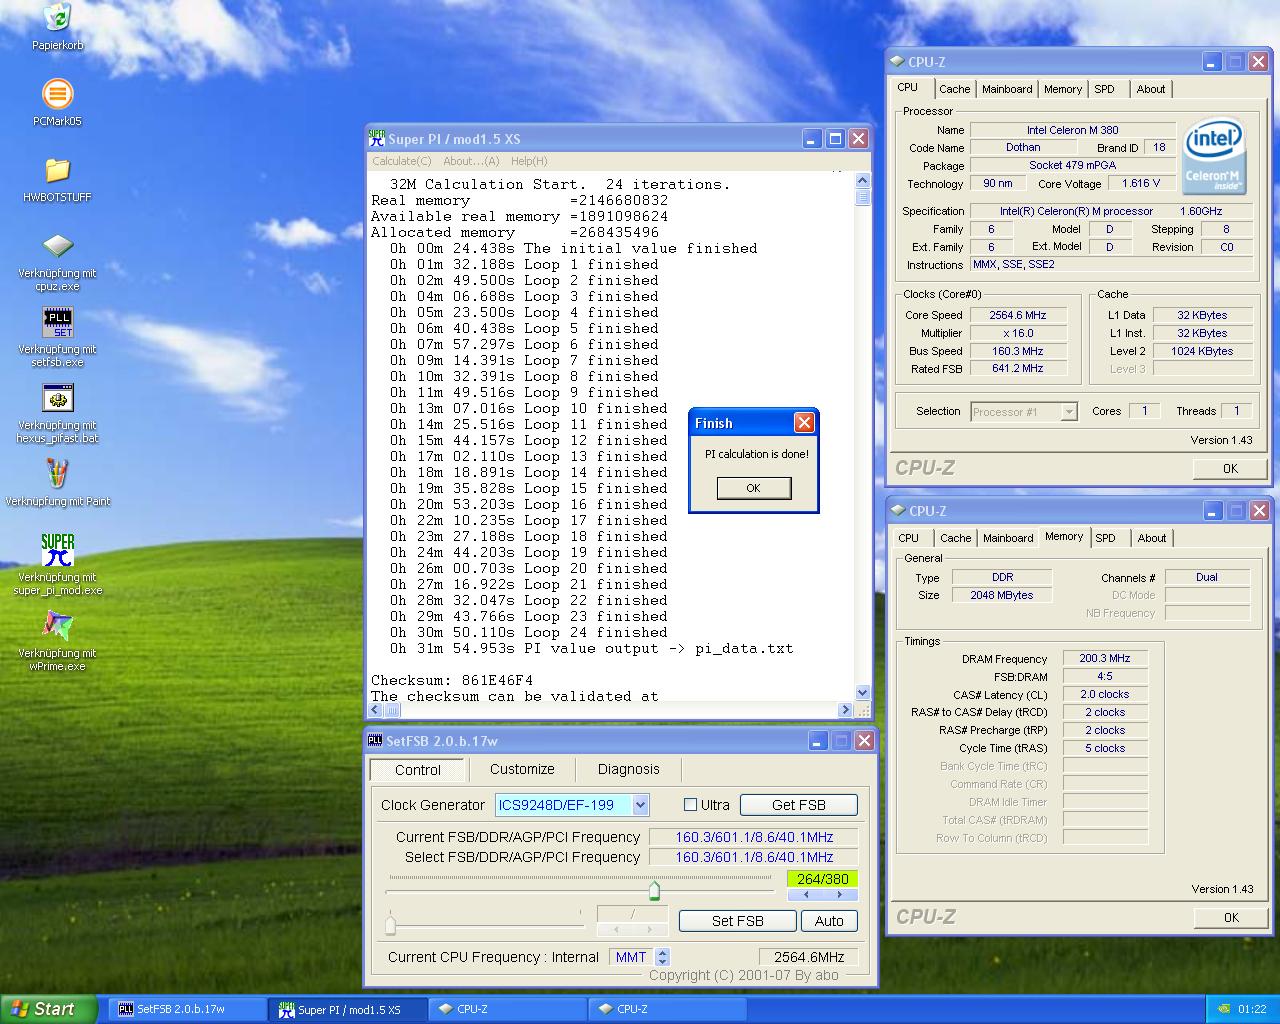
Task: Click the Loop 24 finished line
Action: tap(529, 632)
